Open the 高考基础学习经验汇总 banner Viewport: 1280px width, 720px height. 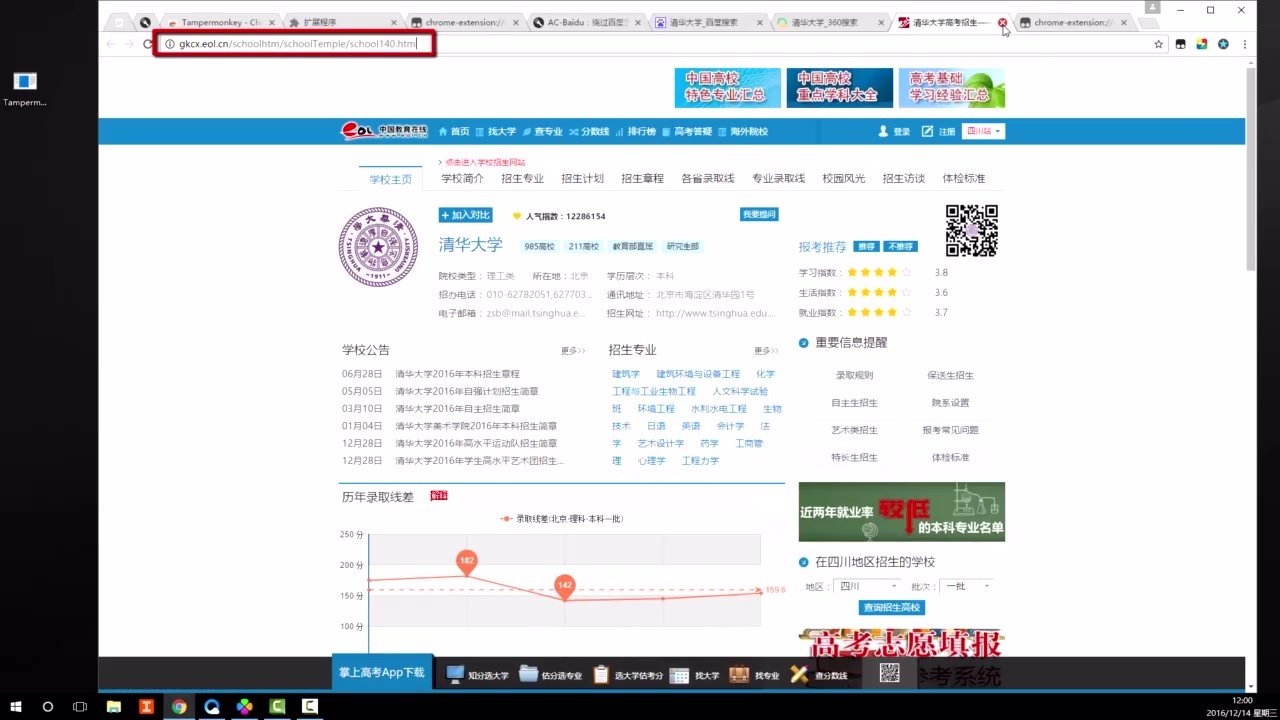(x=951, y=88)
